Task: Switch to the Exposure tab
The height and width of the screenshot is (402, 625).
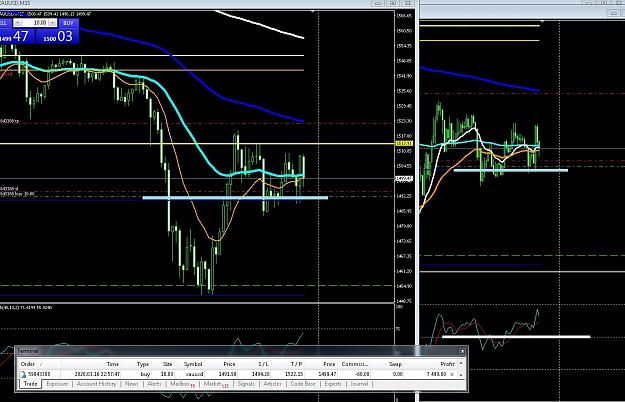Action: point(57,384)
